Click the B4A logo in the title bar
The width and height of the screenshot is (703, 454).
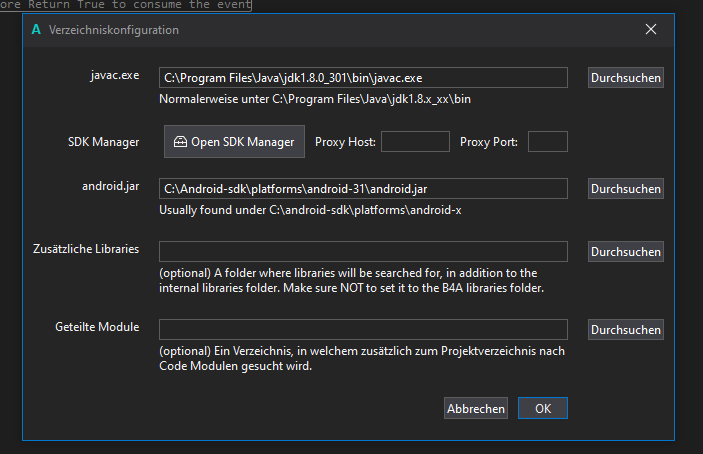pyautogui.click(x=37, y=30)
